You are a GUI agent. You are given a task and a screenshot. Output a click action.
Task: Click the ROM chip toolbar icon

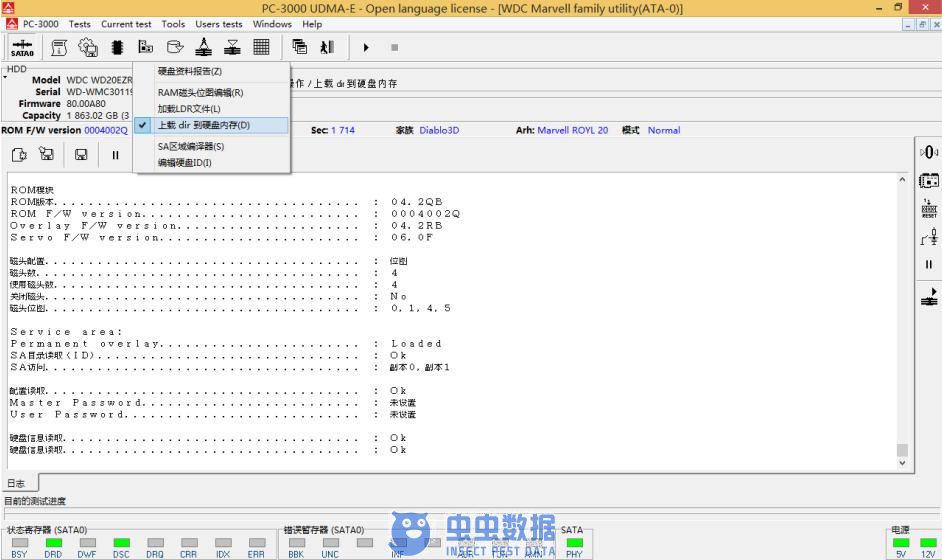tap(117, 47)
